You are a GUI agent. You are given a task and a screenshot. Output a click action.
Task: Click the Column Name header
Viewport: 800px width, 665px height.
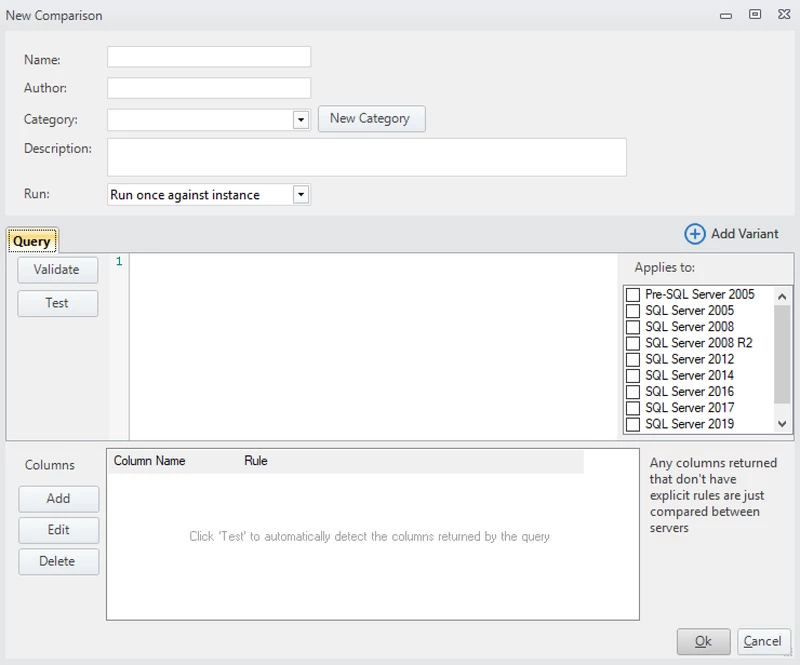(150, 461)
